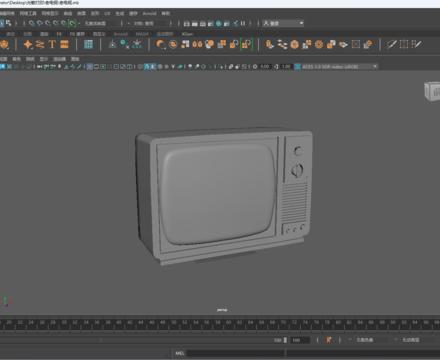
Task: Toggle Snap to Curves magnet icon
Action: coord(40,23)
